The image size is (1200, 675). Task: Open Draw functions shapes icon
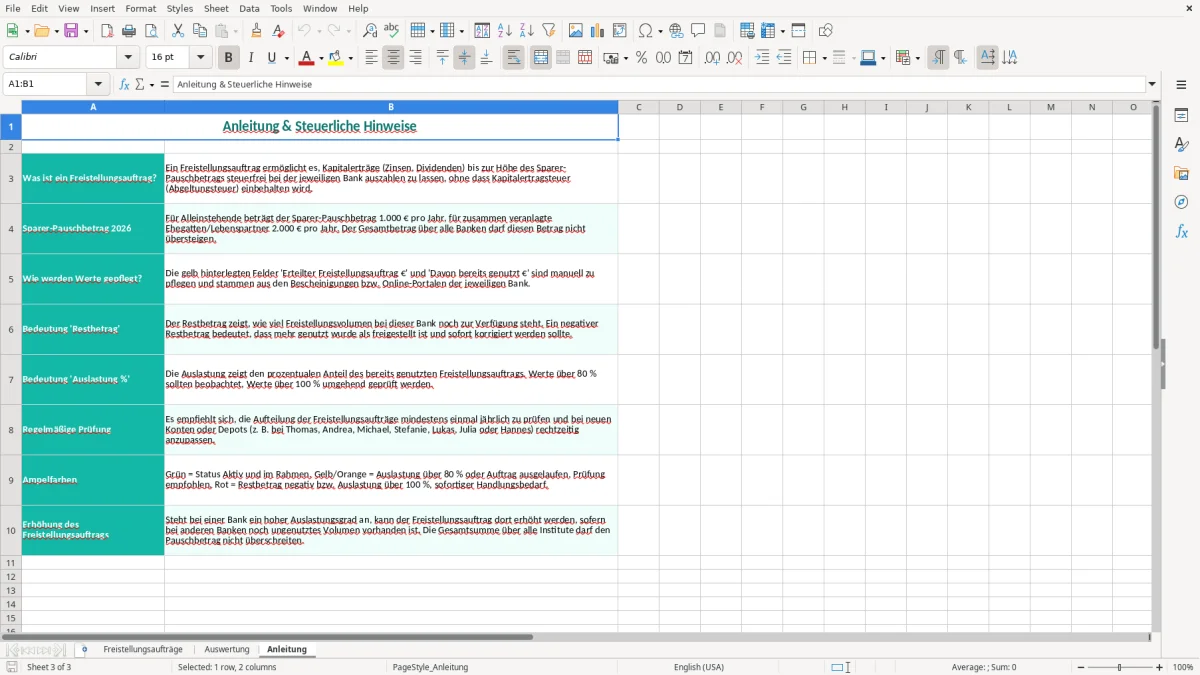click(826, 31)
